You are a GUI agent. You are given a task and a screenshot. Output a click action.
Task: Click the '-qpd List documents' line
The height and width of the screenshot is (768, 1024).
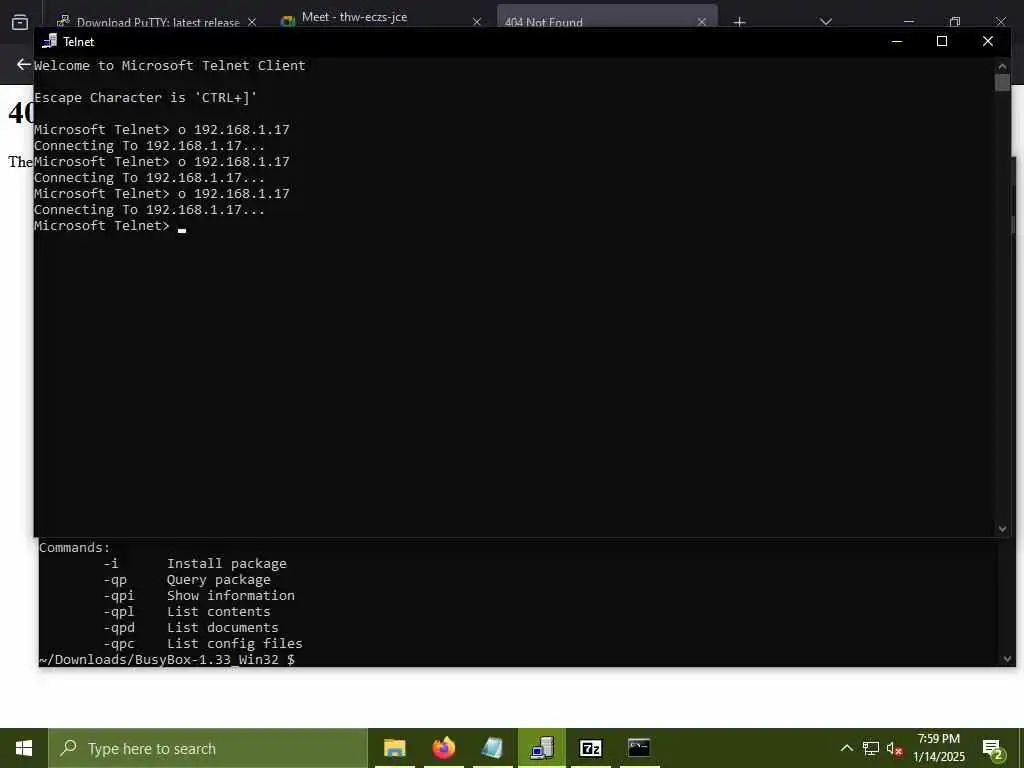[191, 628]
